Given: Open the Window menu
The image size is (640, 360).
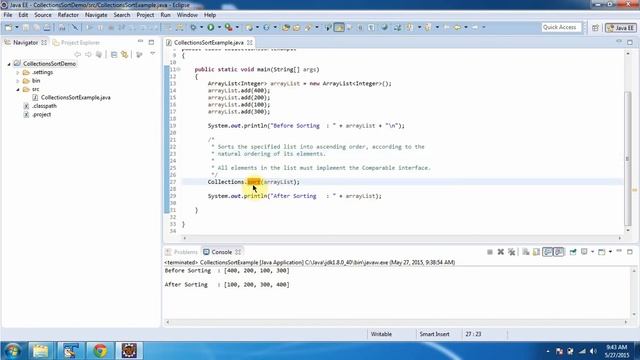Looking at the screenshot, I should pos(187,15).
